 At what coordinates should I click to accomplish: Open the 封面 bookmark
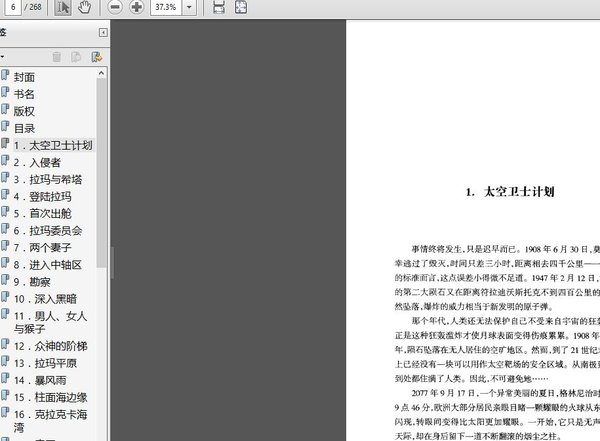pyautogui.click(x=24, y=77)
